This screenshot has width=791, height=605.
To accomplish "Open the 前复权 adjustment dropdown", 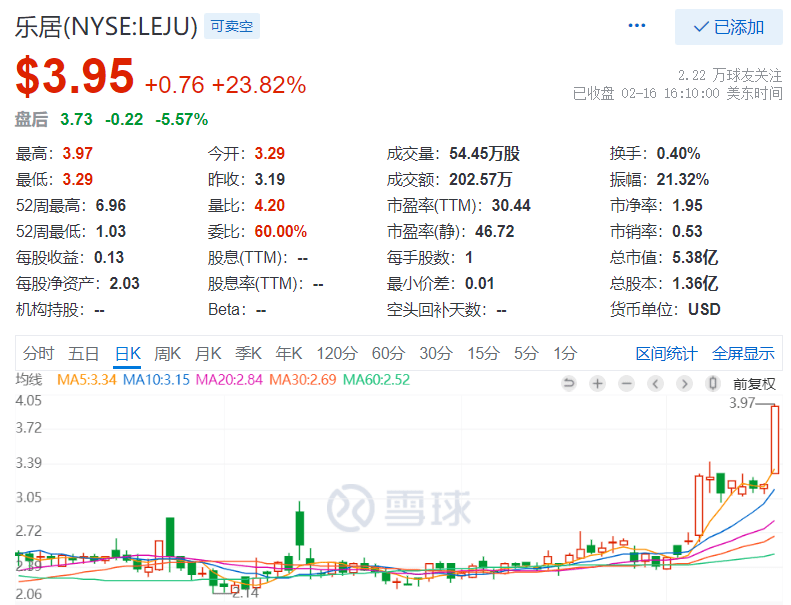I will (754, 384).
